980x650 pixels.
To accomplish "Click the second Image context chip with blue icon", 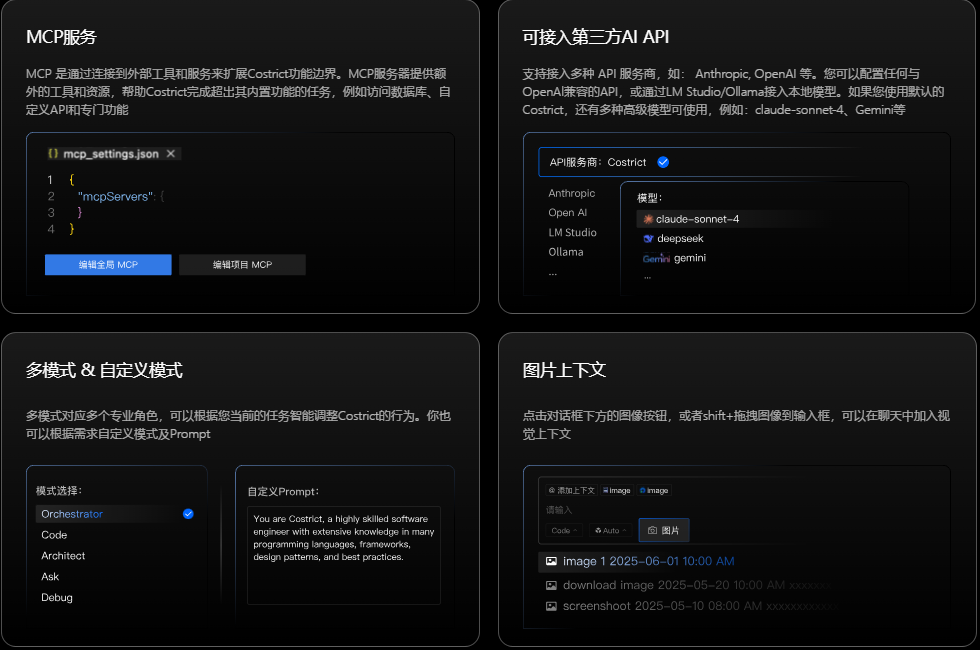I will [654, 491].
